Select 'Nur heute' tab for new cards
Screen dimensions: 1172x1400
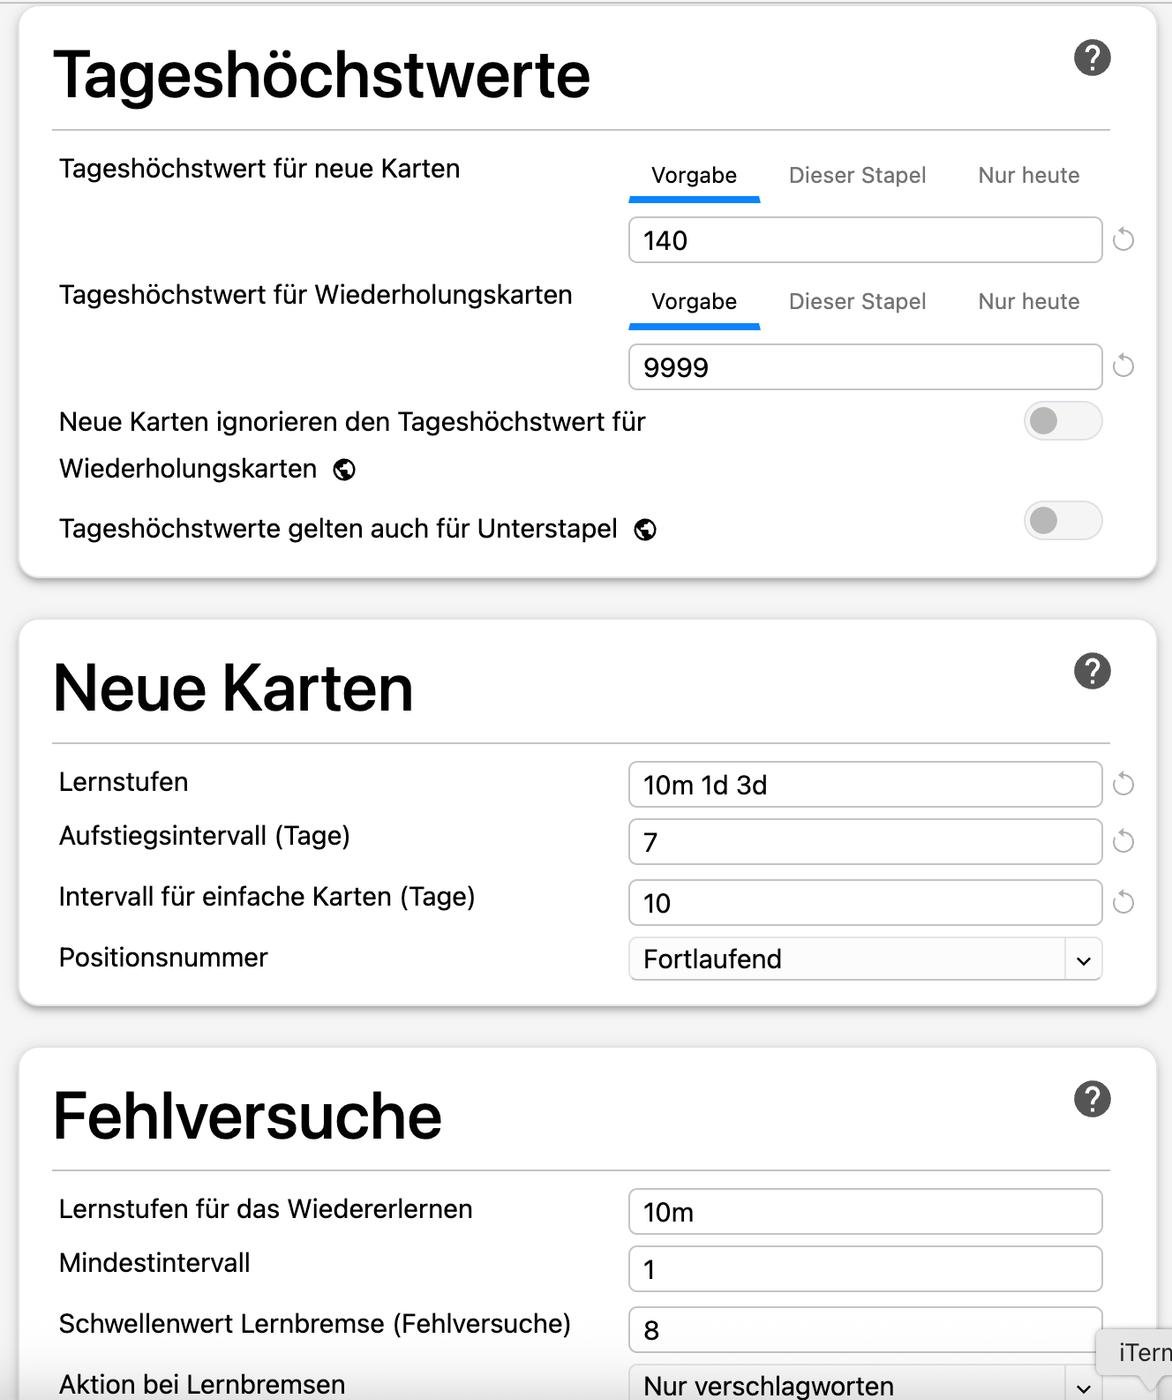tap(1029, 176)
